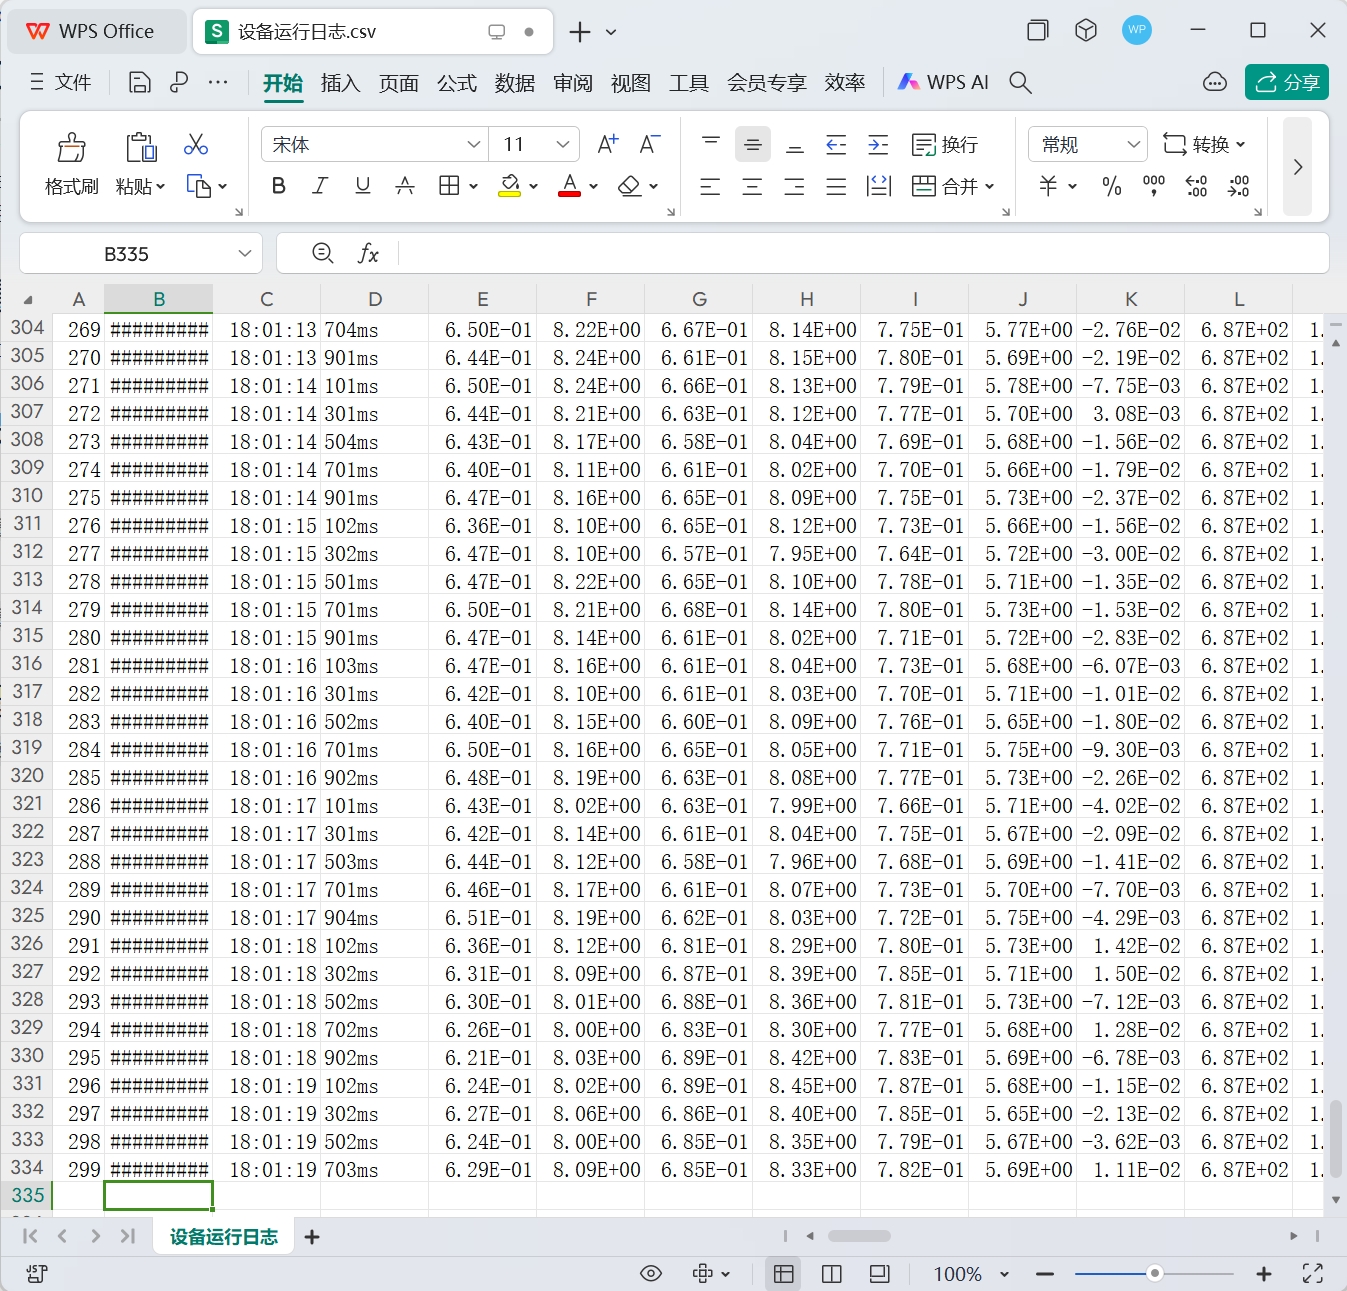This screenshot has height=1291, width=1347.
Task: Apply percentage format to selection
Action: 1111,186
